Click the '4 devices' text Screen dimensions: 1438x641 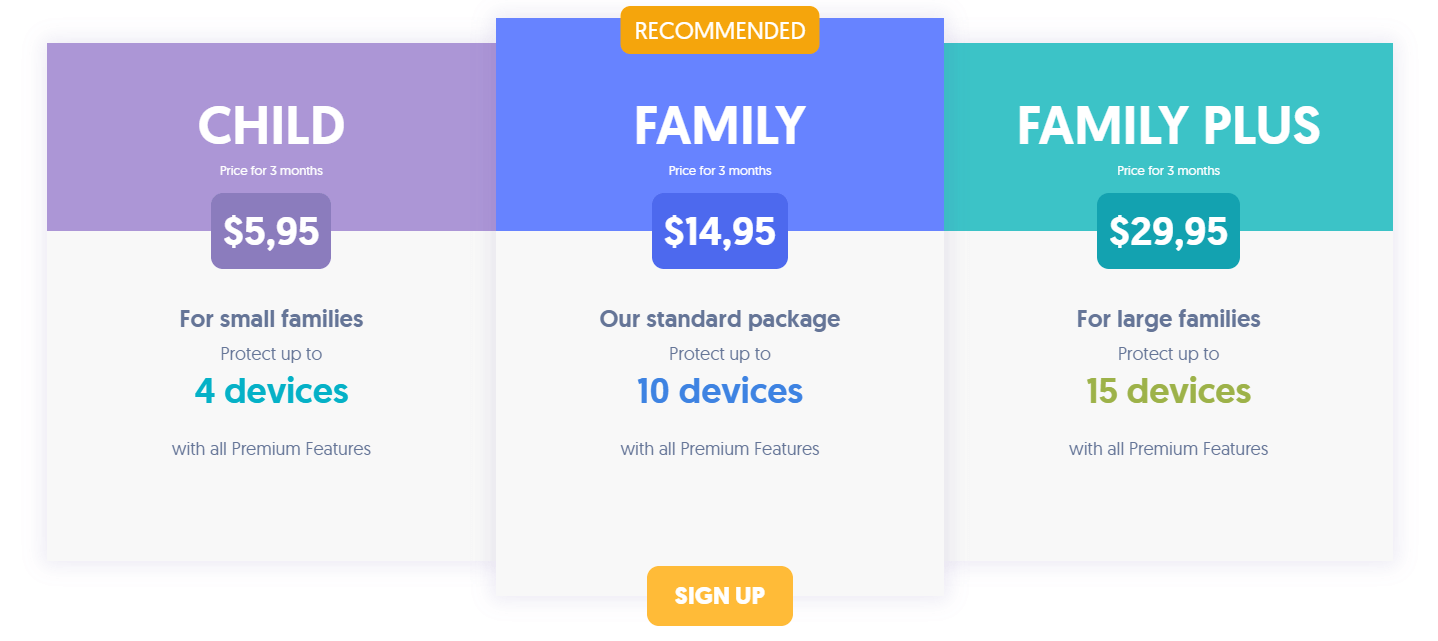271,390
